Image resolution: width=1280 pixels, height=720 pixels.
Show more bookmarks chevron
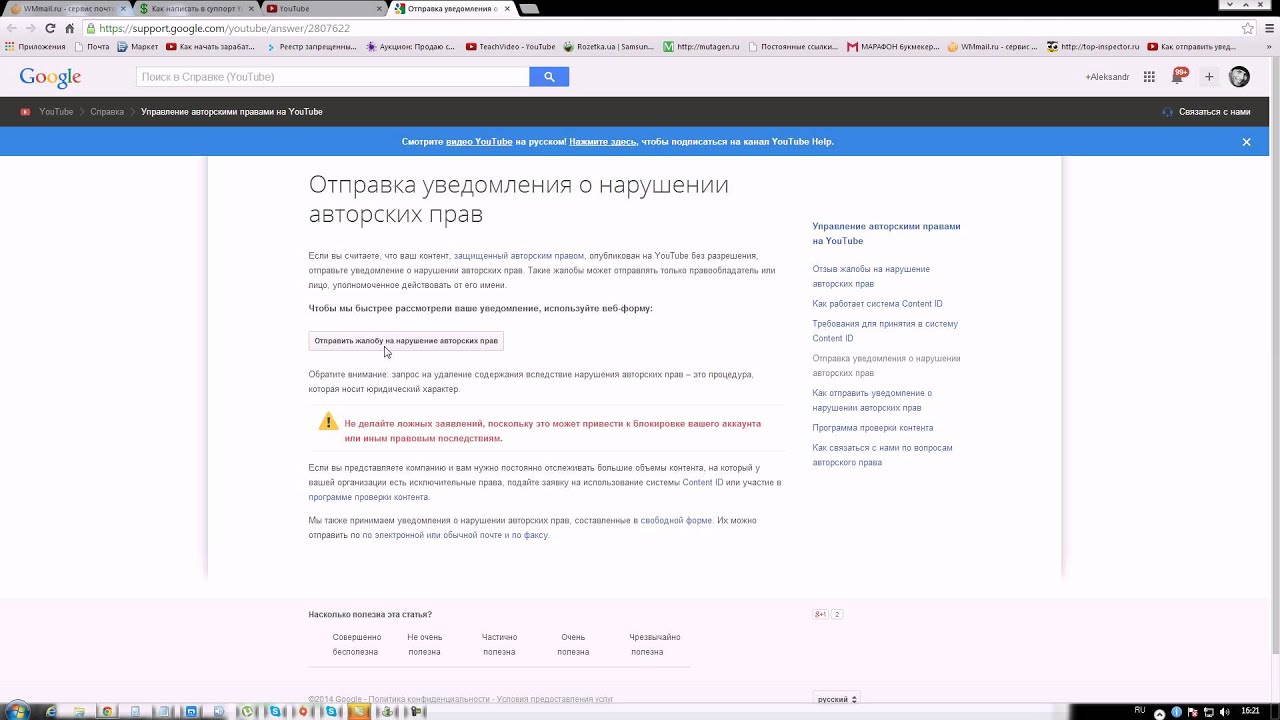point(1269,46)
